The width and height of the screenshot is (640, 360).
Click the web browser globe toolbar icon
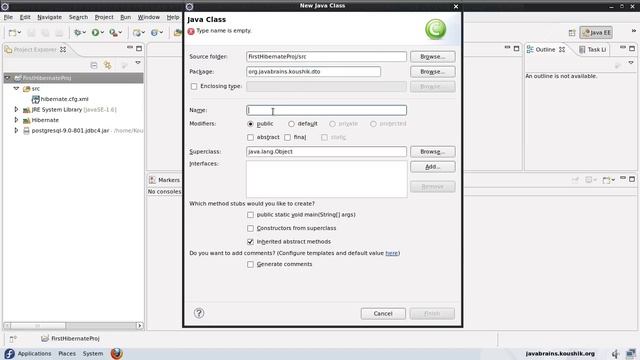tap(154, 33)
